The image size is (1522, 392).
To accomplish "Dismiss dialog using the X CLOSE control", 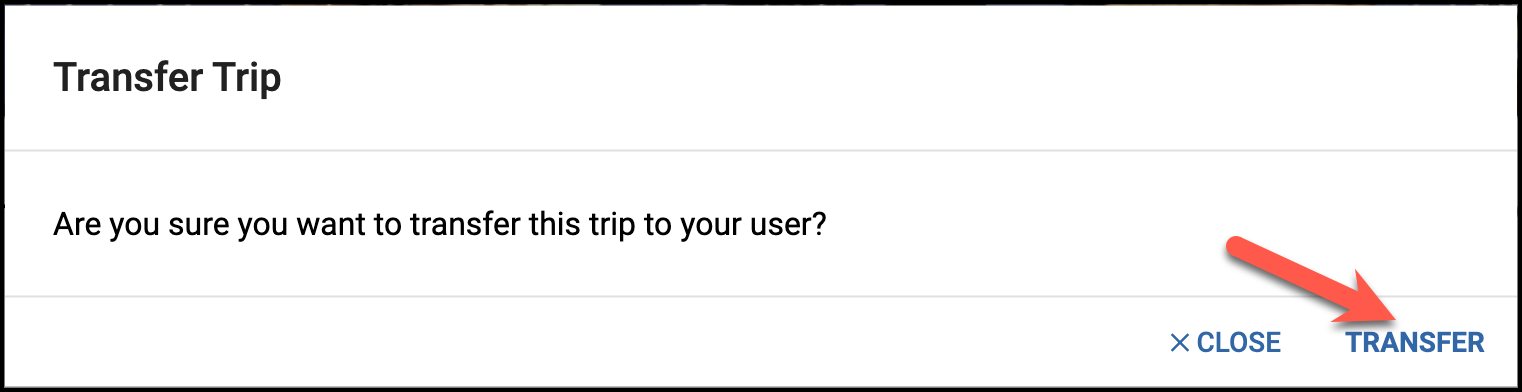I will 1225,343.
